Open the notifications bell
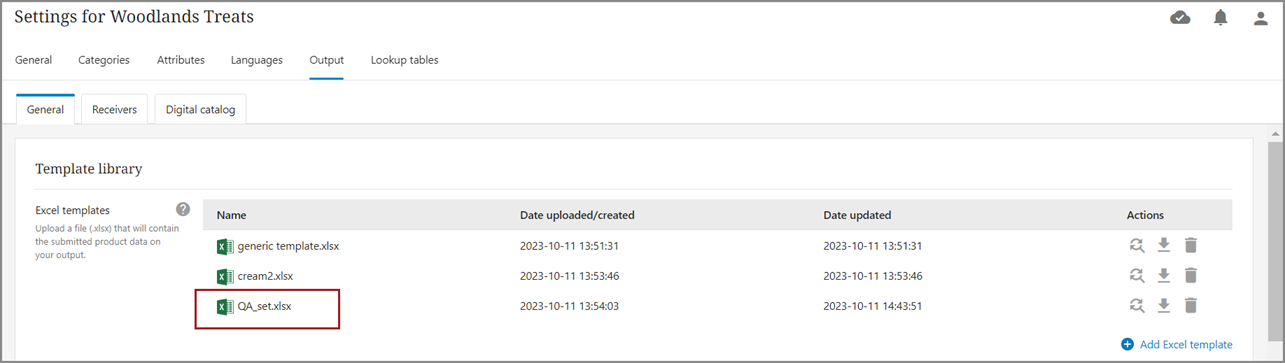This screenshot has width=1285, height=363. click(1220, 18)
